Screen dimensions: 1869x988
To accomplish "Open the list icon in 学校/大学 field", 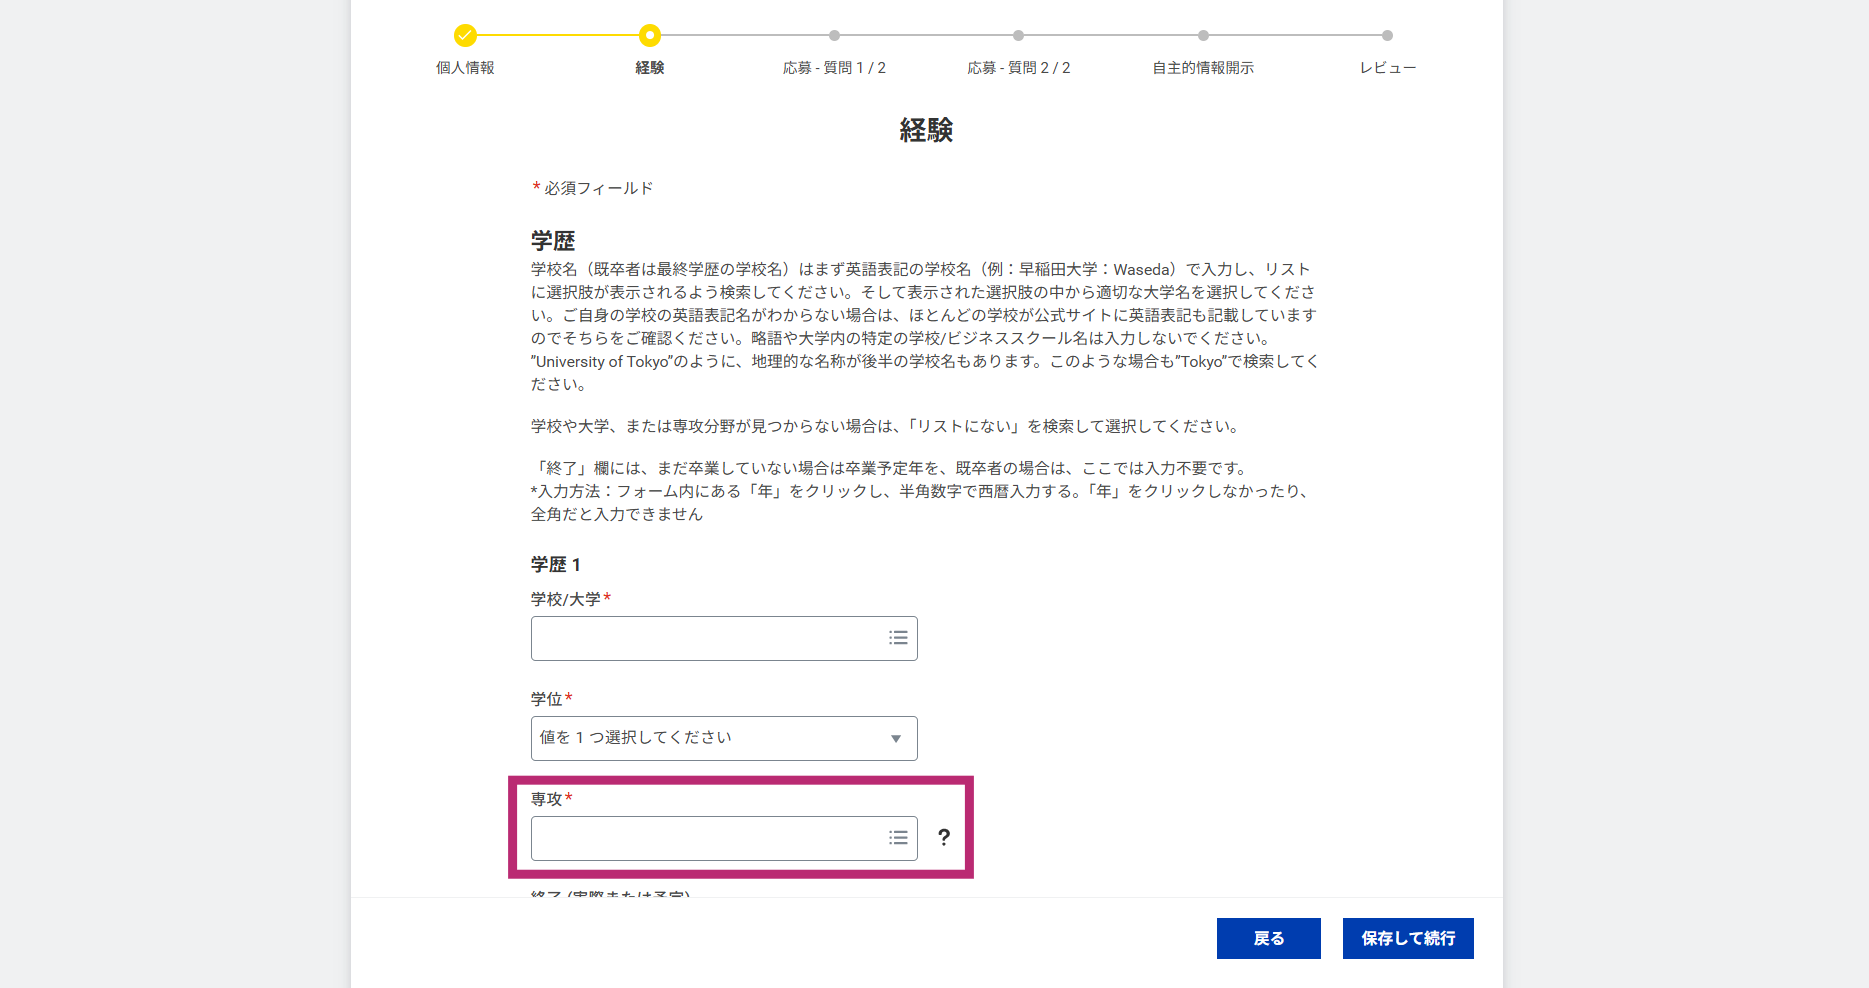I will tap(898, 638).
